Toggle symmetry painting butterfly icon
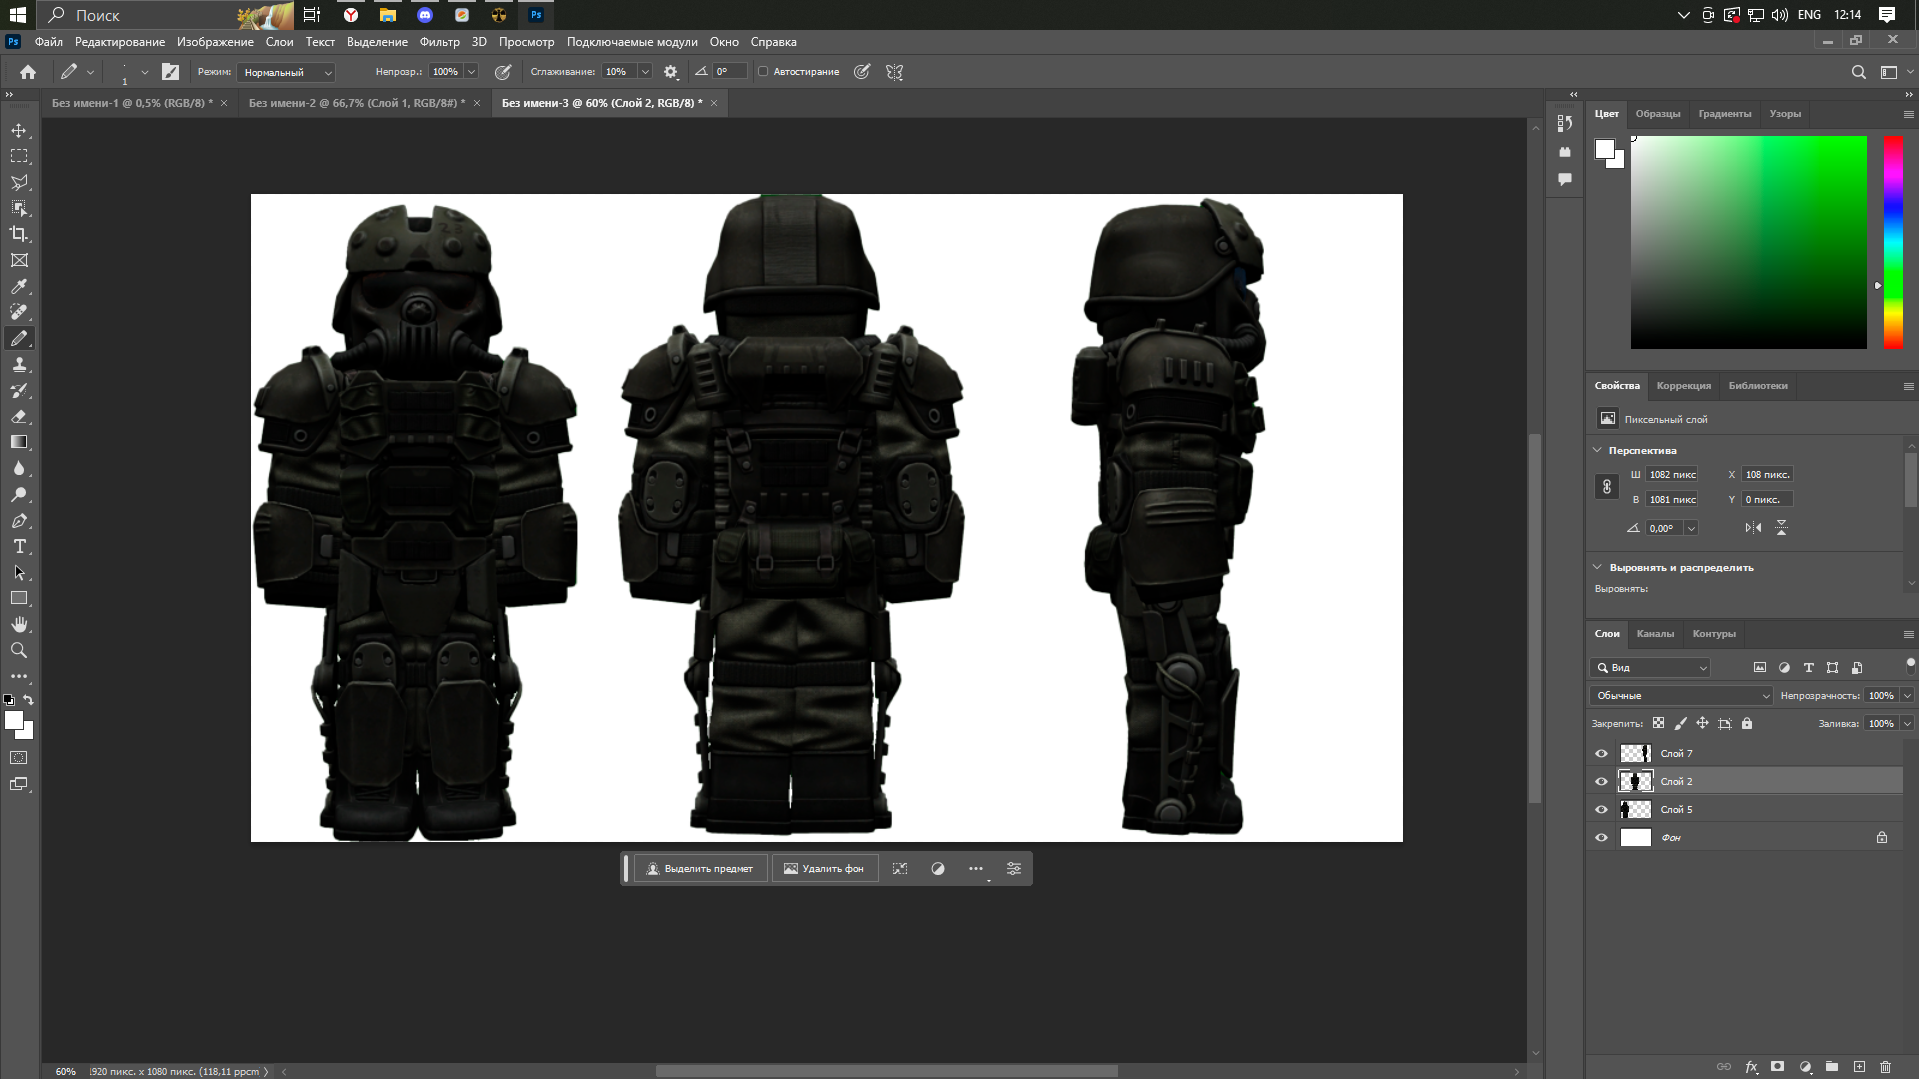The width and height of the screenshot is (1919, 1079). click(895, 72)
